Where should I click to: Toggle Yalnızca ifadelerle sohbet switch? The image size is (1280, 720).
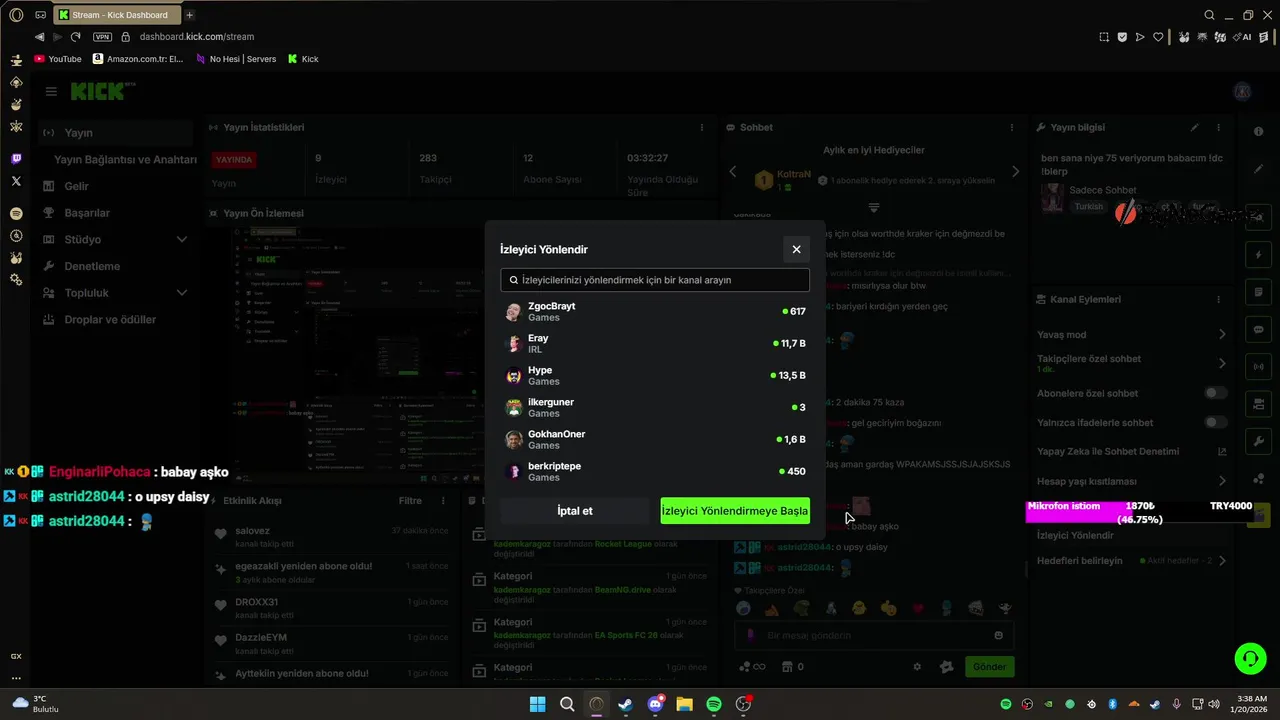click(x=1215, y=422)
